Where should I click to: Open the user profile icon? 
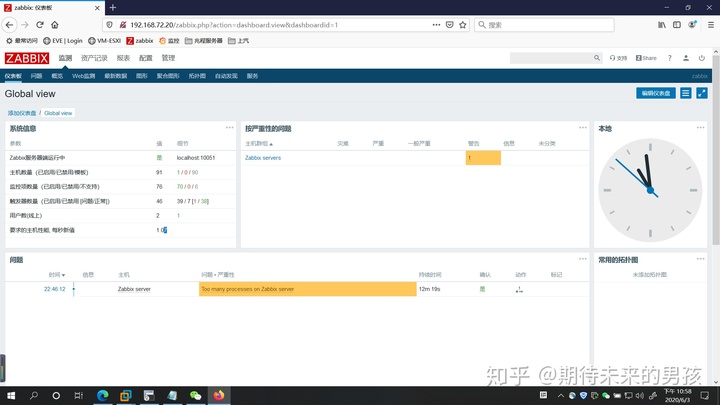coord(686,58)
